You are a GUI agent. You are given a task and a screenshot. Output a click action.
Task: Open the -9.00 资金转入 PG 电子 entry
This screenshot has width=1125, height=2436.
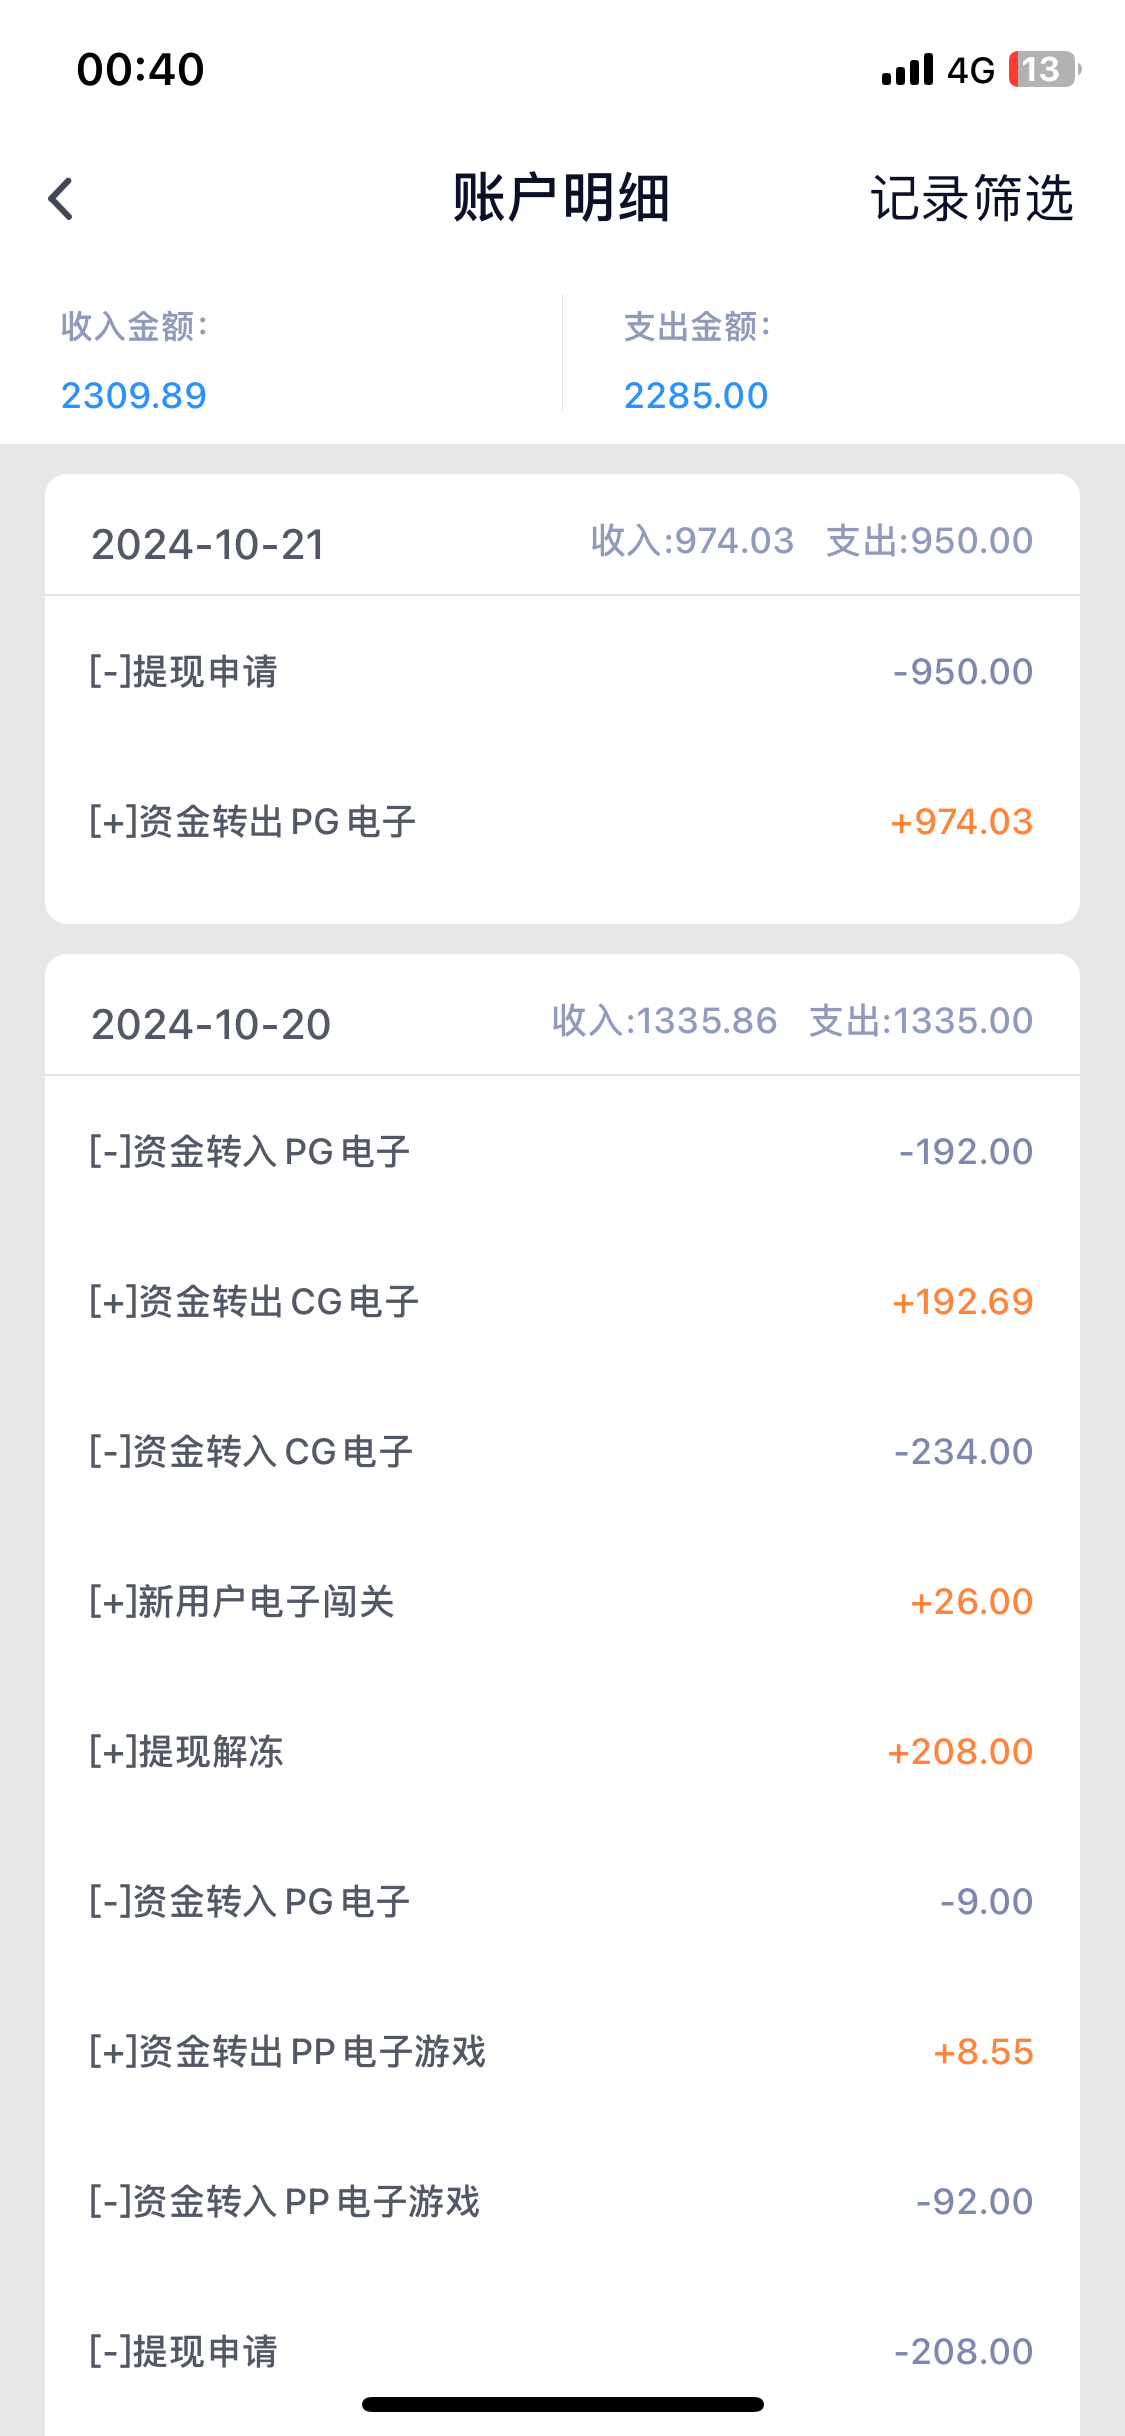pos(562,1902)
